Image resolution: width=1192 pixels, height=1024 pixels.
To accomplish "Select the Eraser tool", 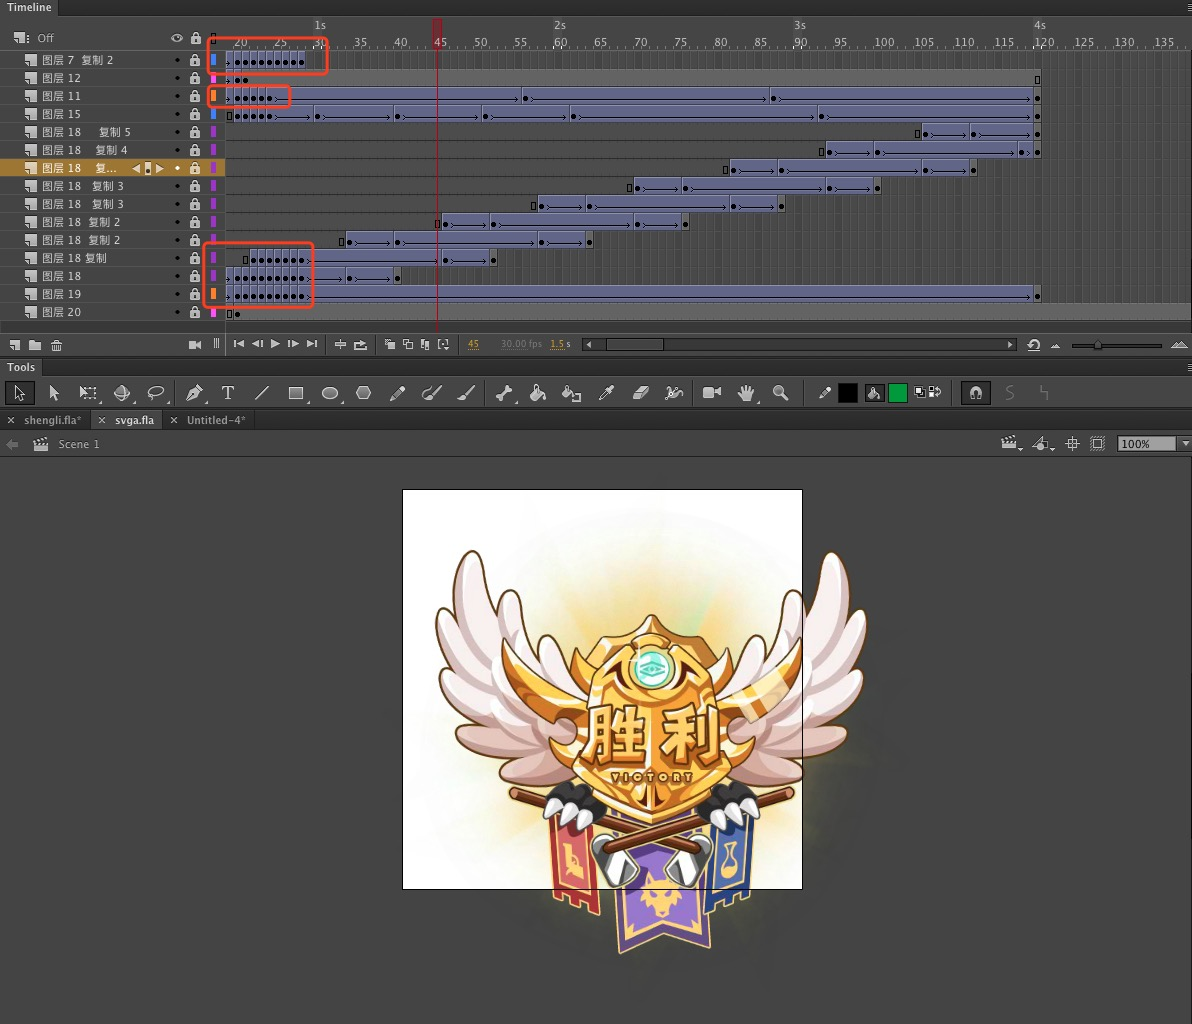I will (640, 393).
